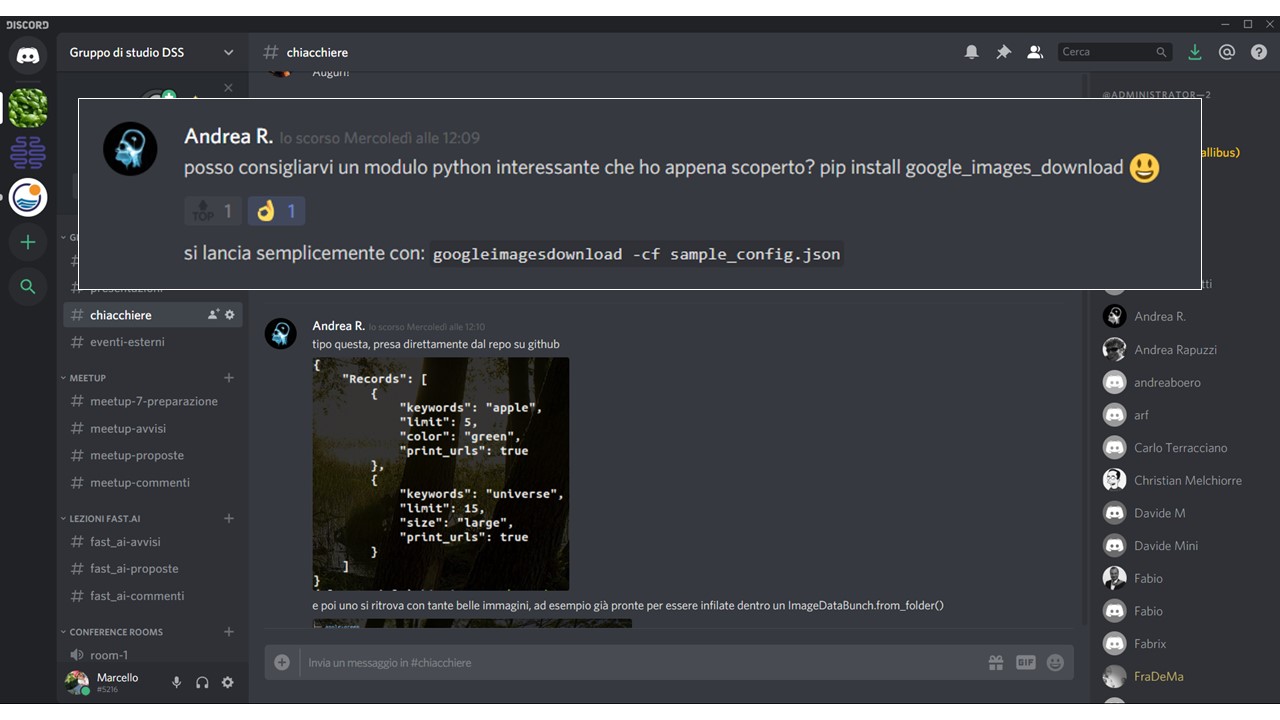1280x720 pixels.
Task: Open server discovery search icon
Action: [28, 287]
